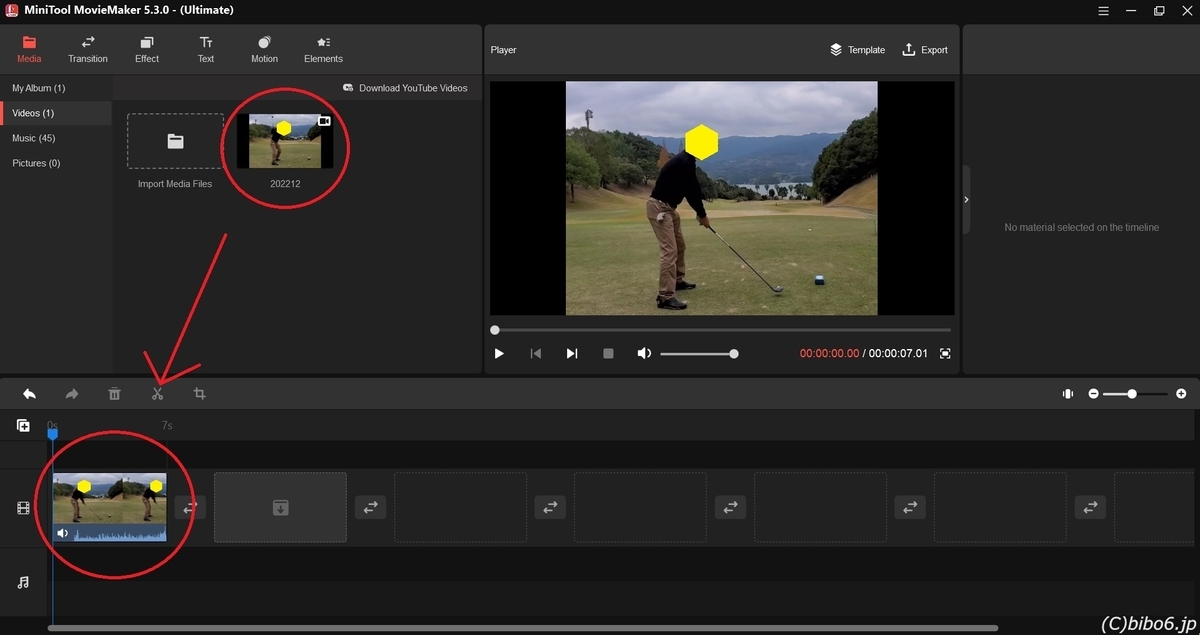The width and height of the screenshot is (1200, 635).
Task: Click the 00:00:00.00 current time display
Action: (829, 354)
